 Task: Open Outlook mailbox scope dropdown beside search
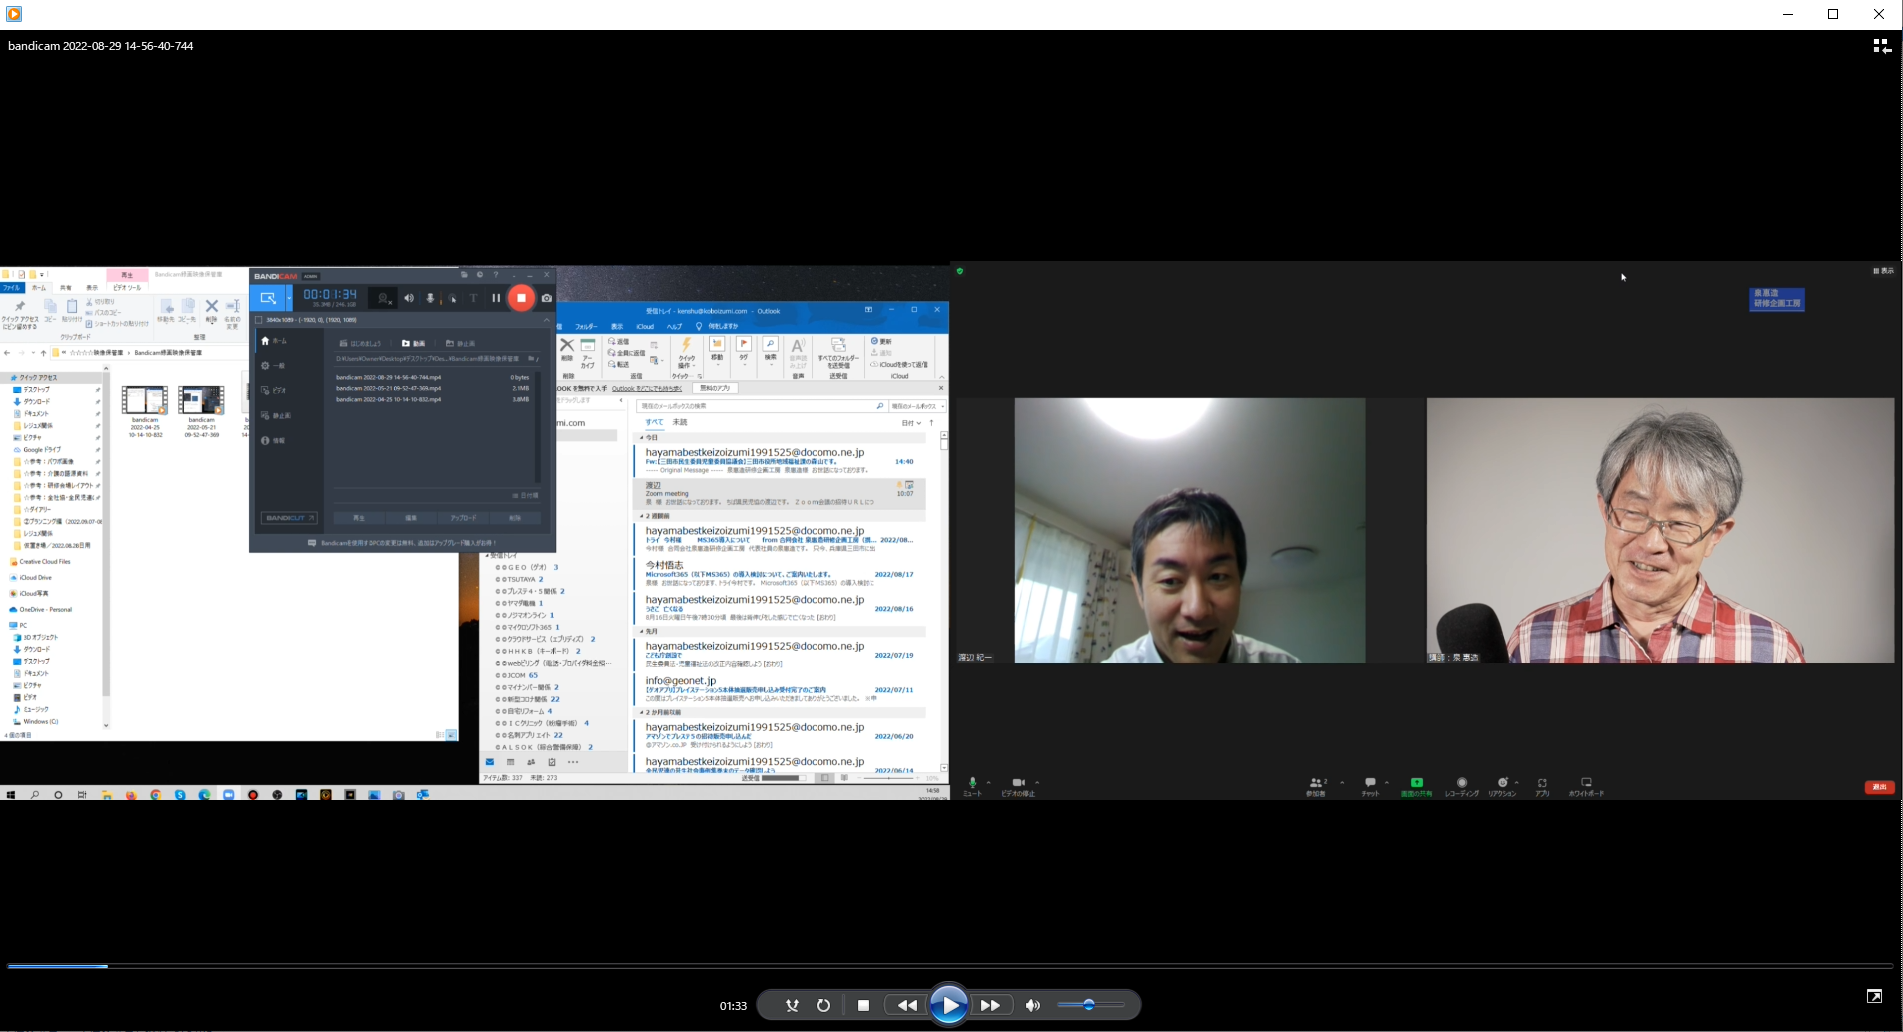point(917,406)
